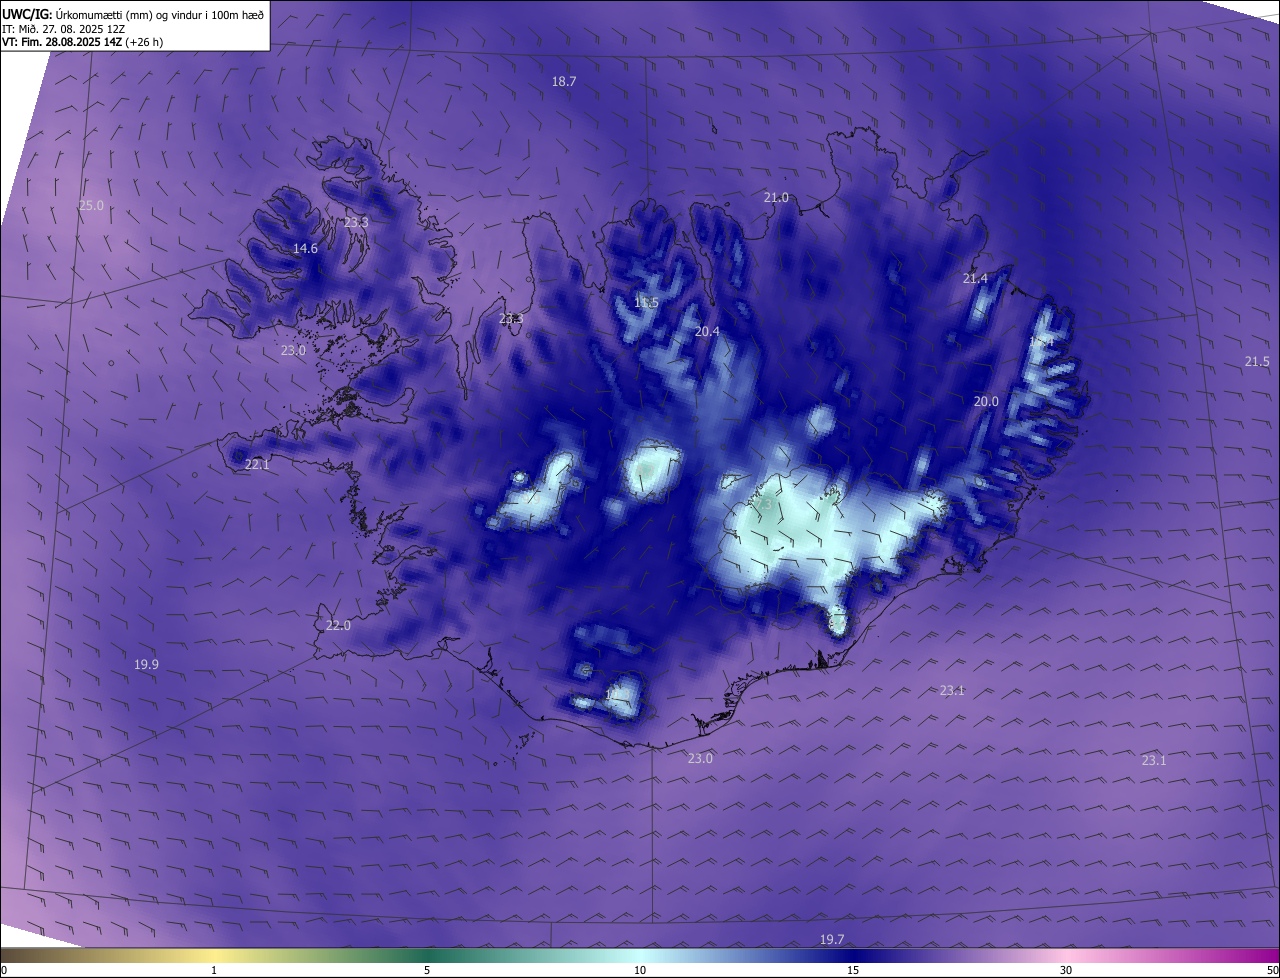Click the 20.0 value label
This screenshot has width=1280, height=978.
click(986, 401)
